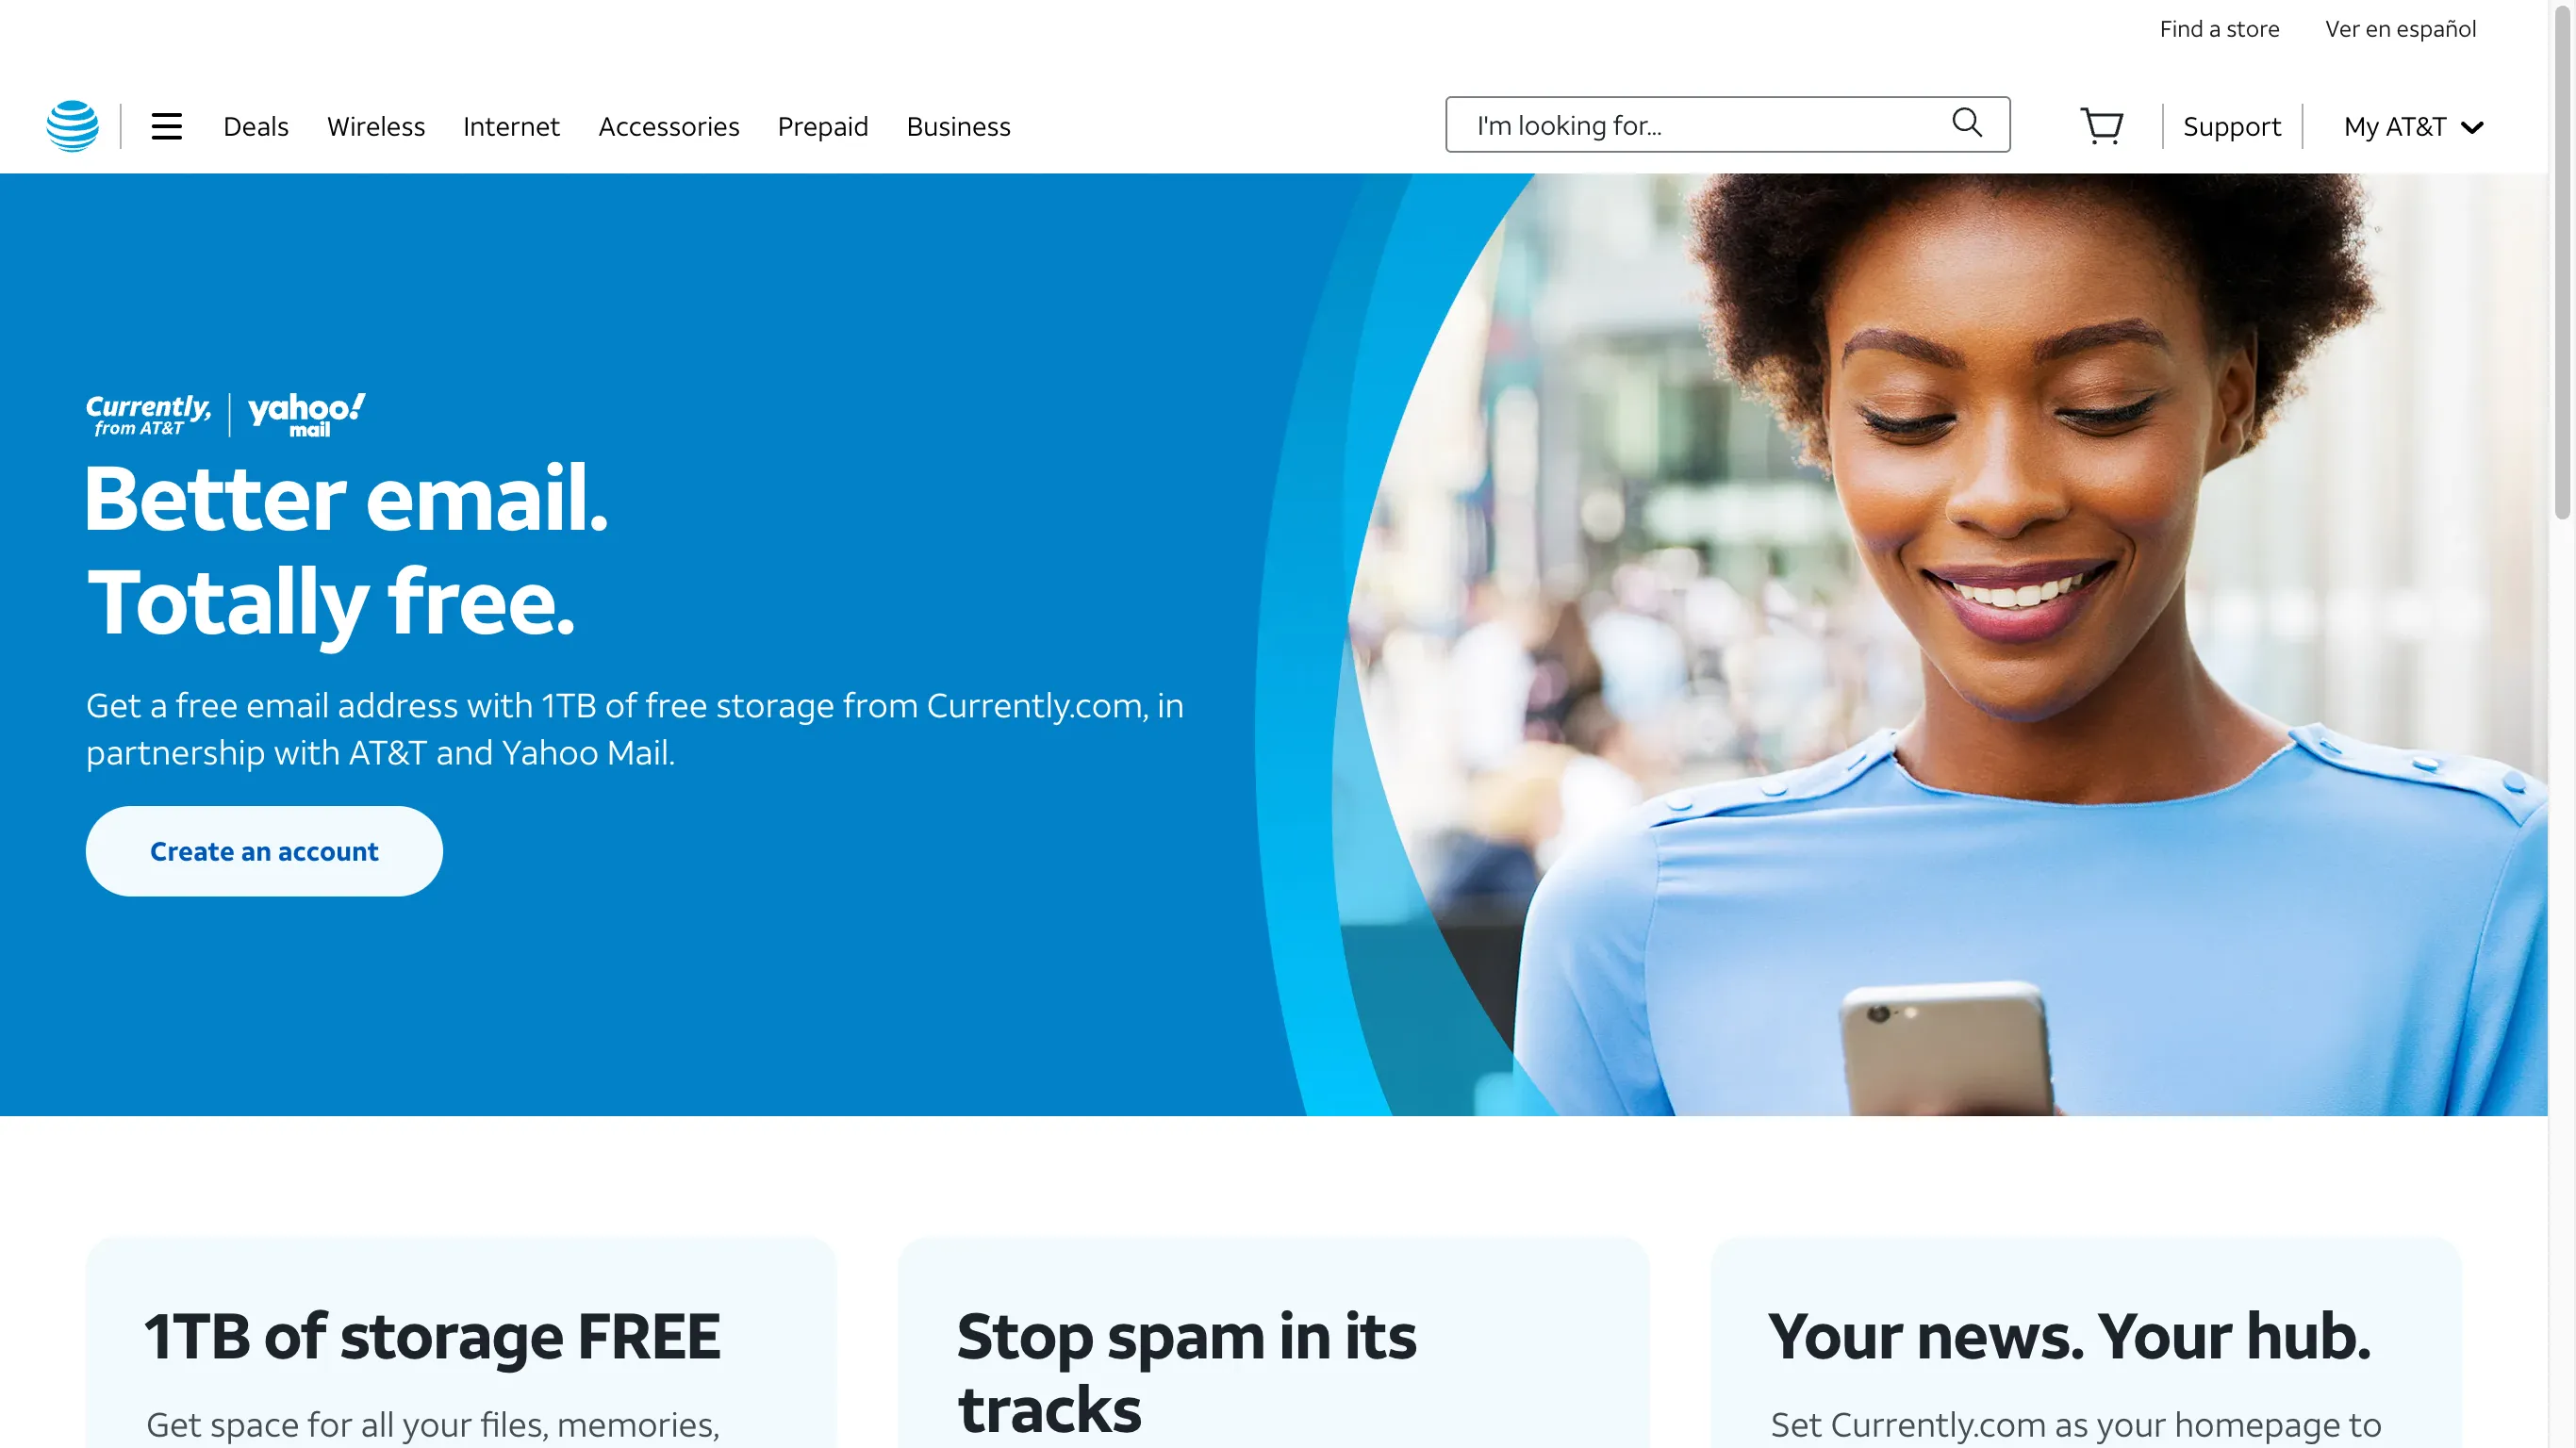The height and width of the screenshot is (1448, 2576).
Task: Click the Ver en español link
Action: coord(2401,28)
